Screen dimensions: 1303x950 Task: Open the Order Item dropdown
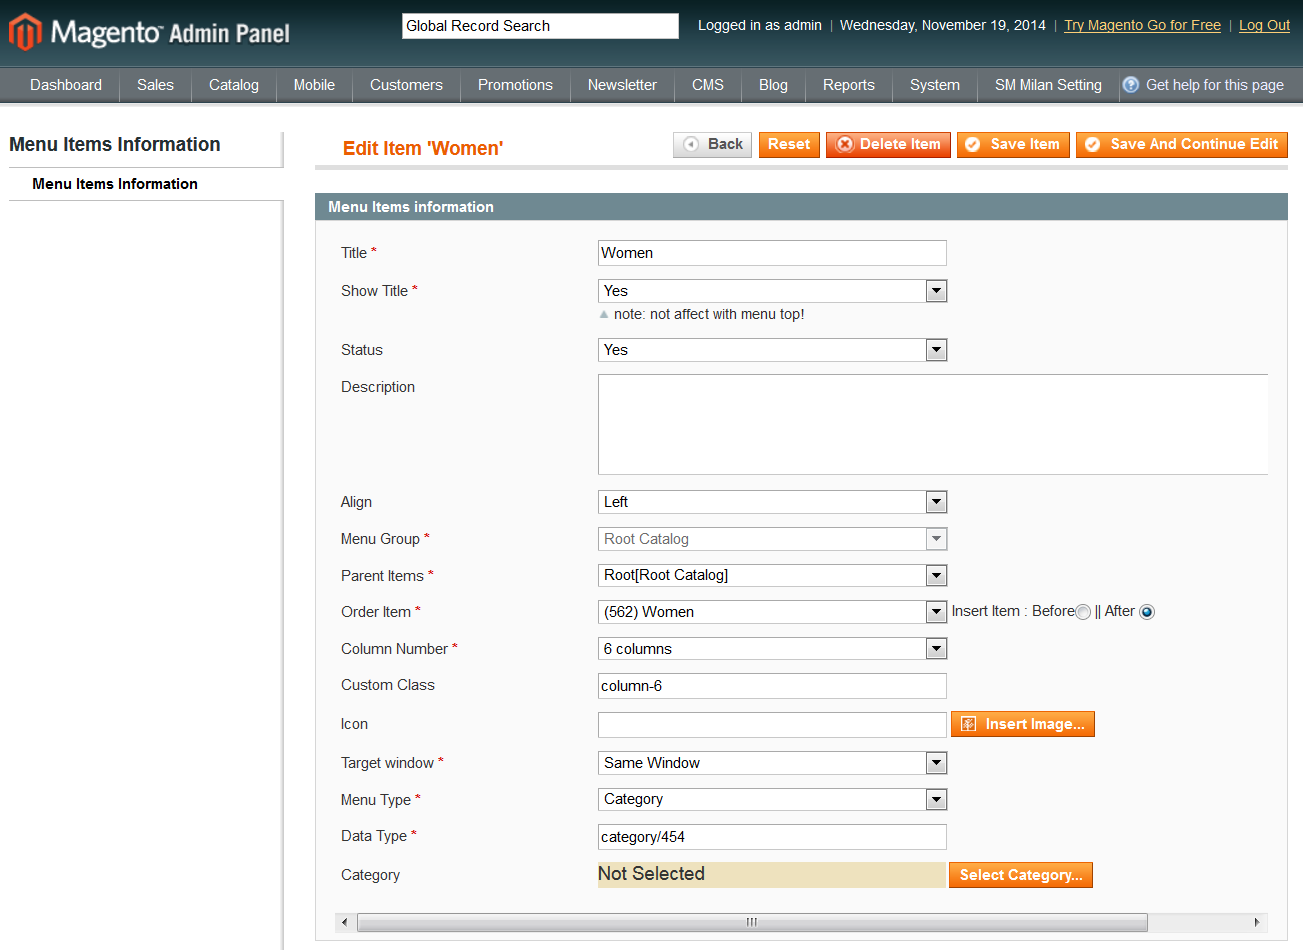(772, 612)
